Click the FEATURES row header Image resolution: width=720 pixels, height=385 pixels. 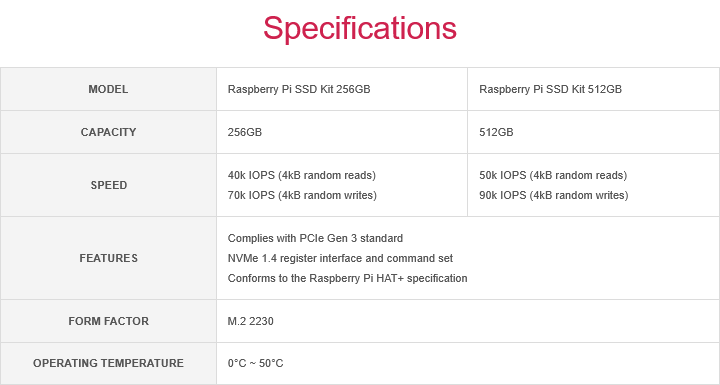pyautogui.click(x=108, y=258)
